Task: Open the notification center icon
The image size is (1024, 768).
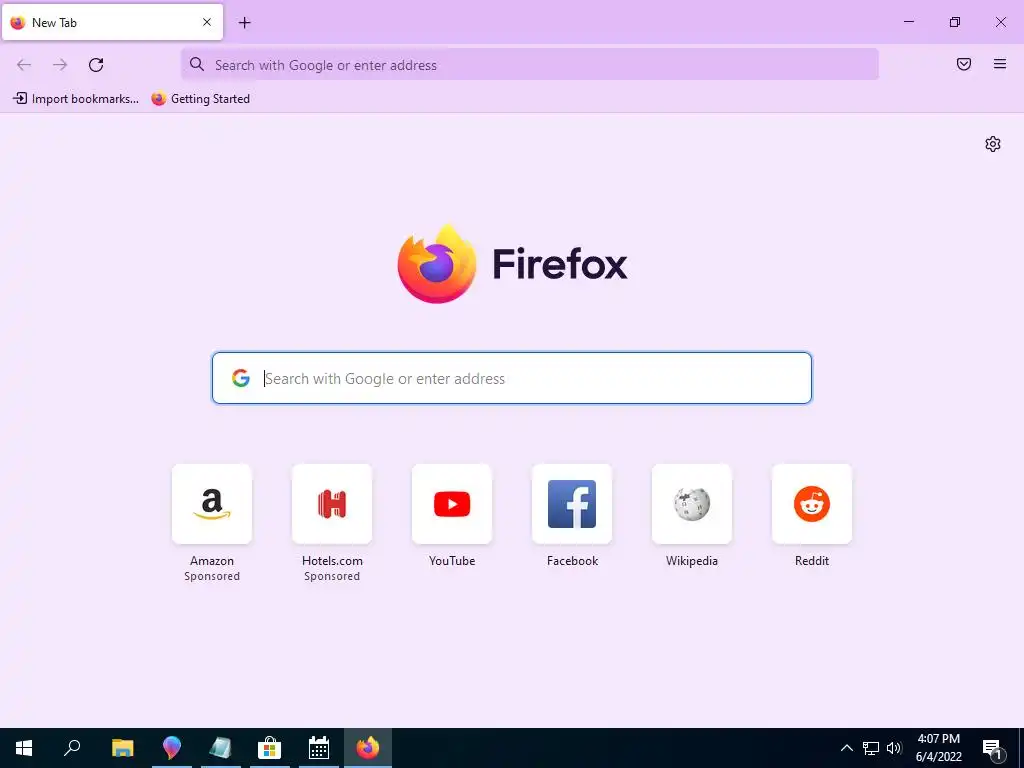Action: click(992, 748)
